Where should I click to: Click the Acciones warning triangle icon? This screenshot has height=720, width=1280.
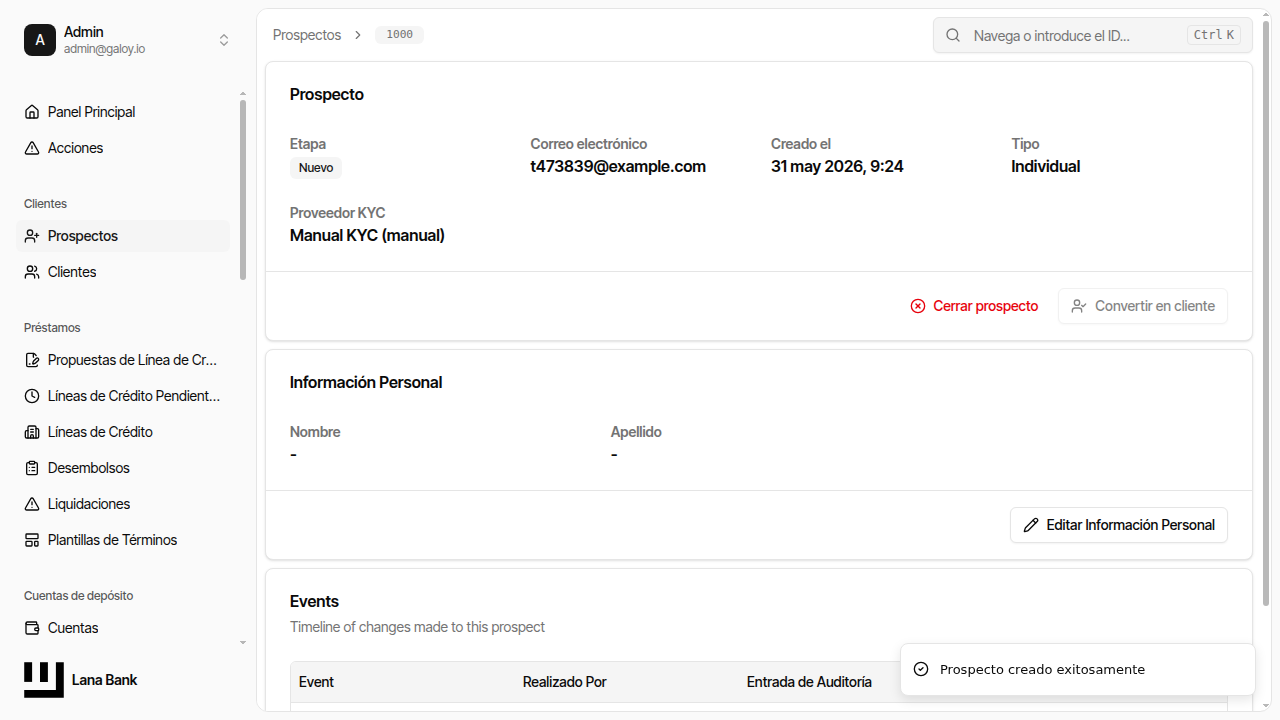click(x=32, y=148)
